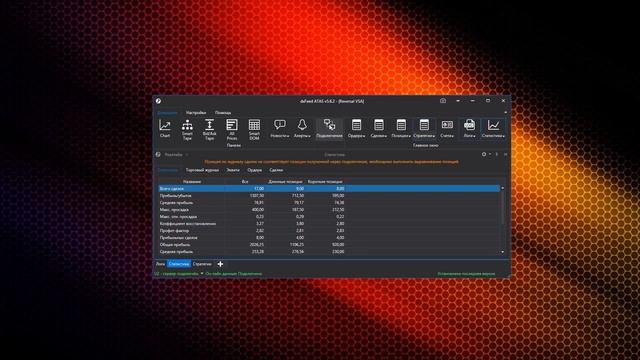Click the camera screenshot icon in title bar
This screenshot has height=360, width=640.
click(443, 100)
